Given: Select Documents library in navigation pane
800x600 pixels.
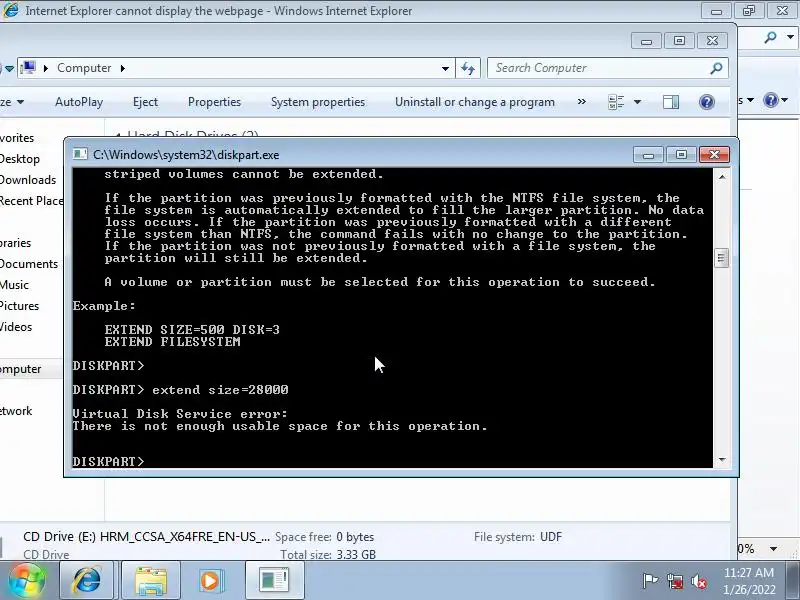Looking at the screenshot, I should [29, 264].
